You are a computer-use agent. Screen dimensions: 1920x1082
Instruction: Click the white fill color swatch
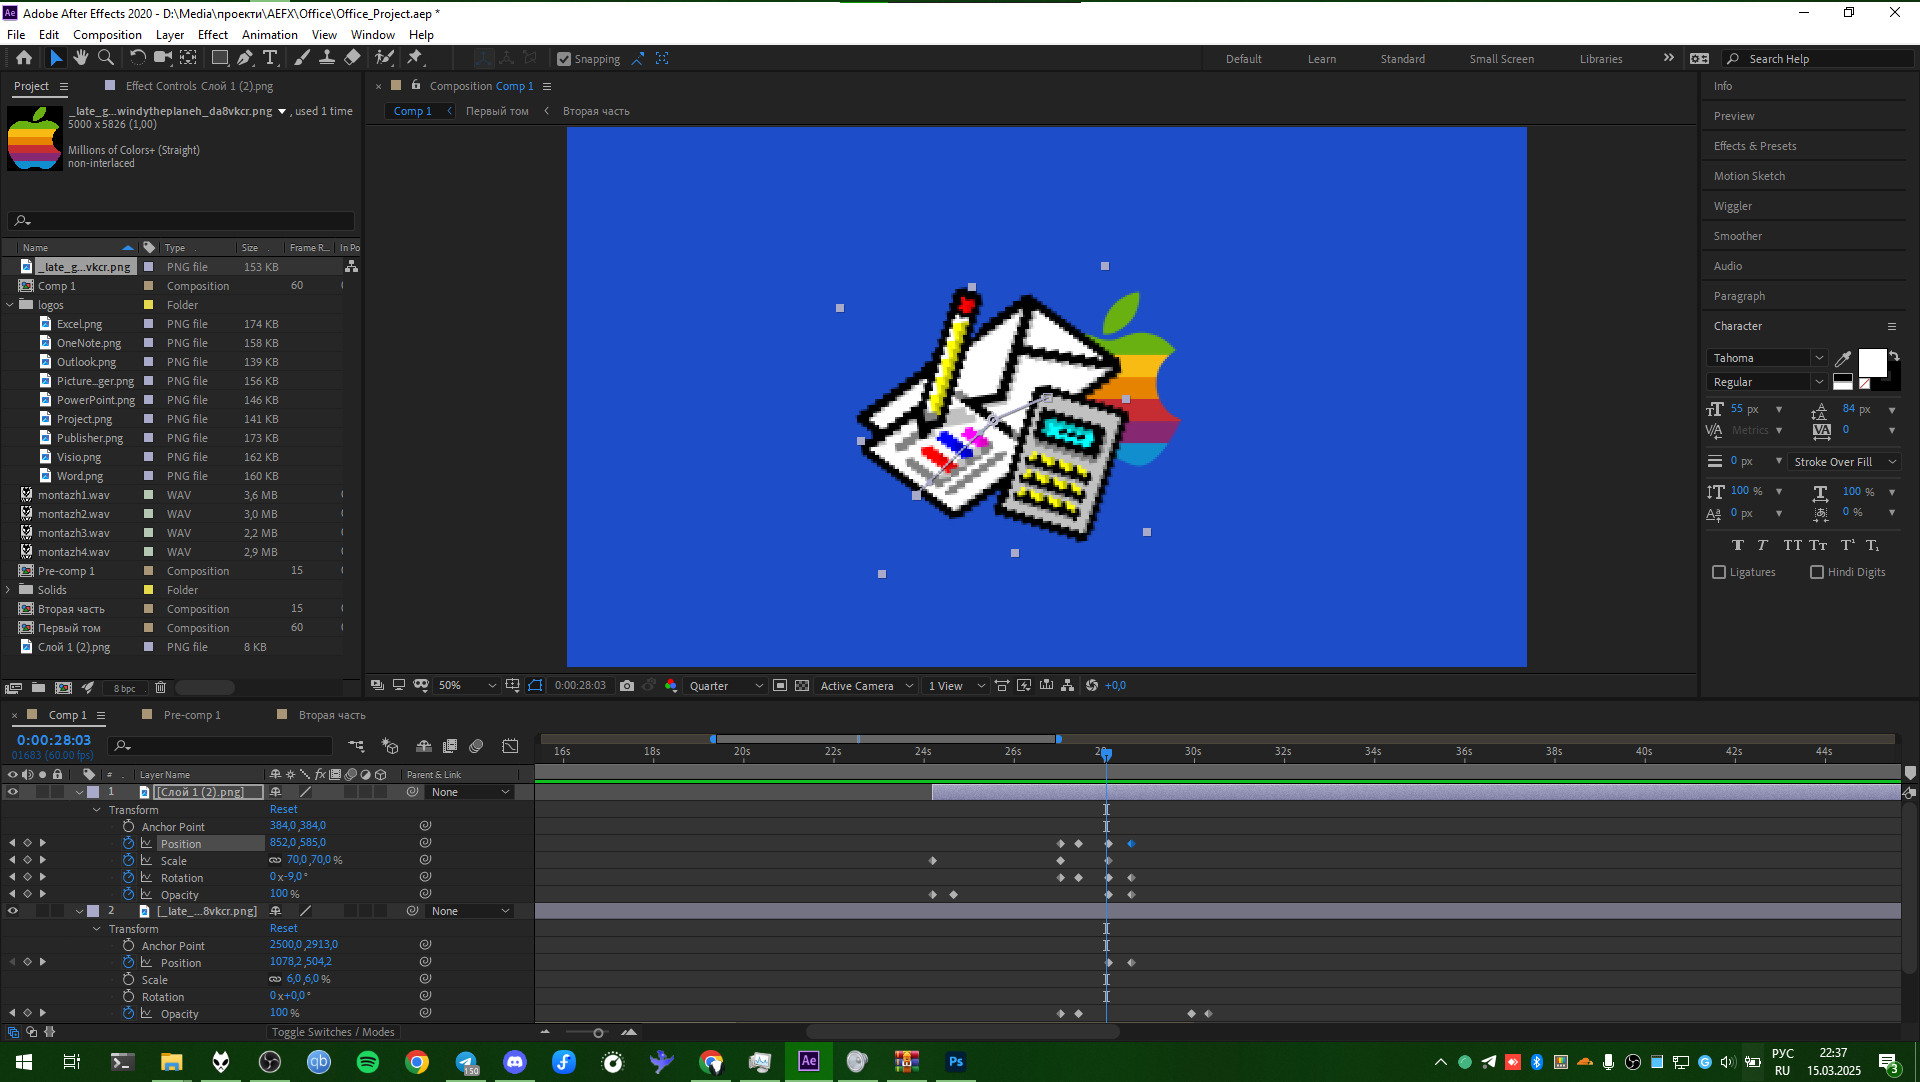tap(1871, 361)
